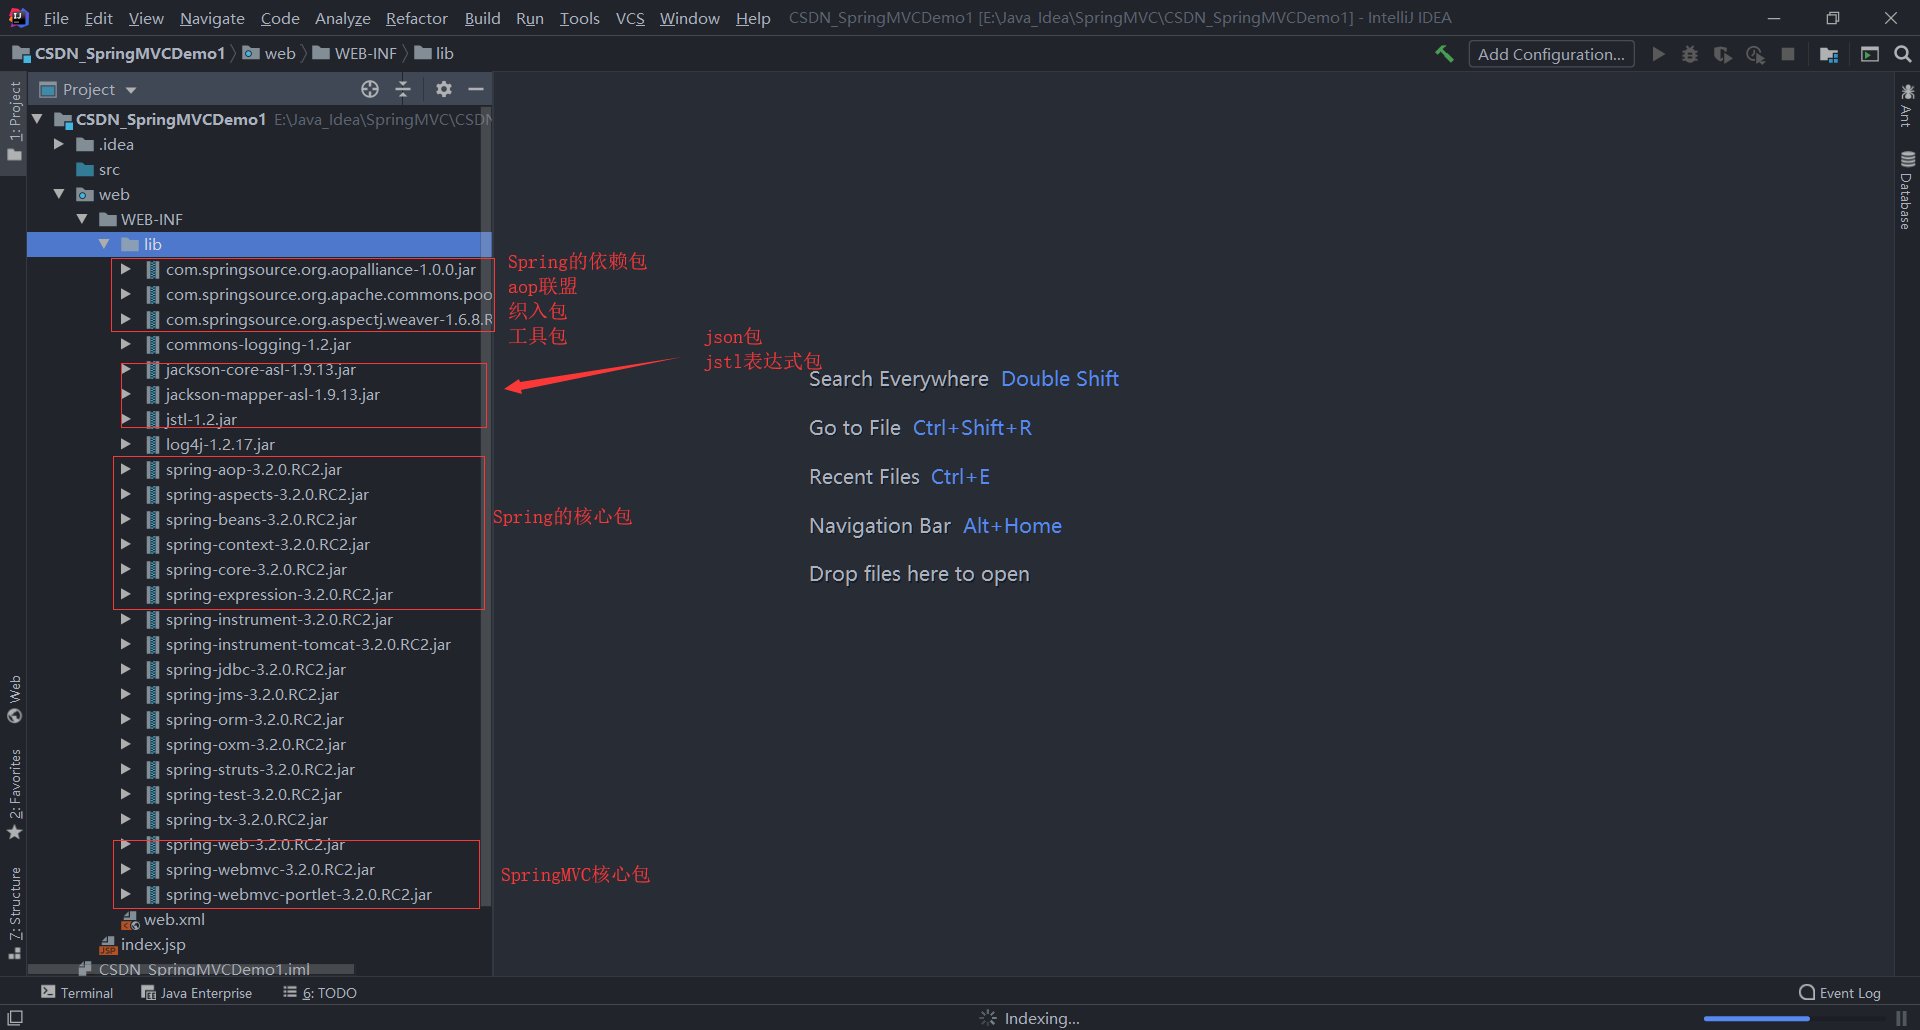Click the Locate/Scroll from Source target icon

370,89
